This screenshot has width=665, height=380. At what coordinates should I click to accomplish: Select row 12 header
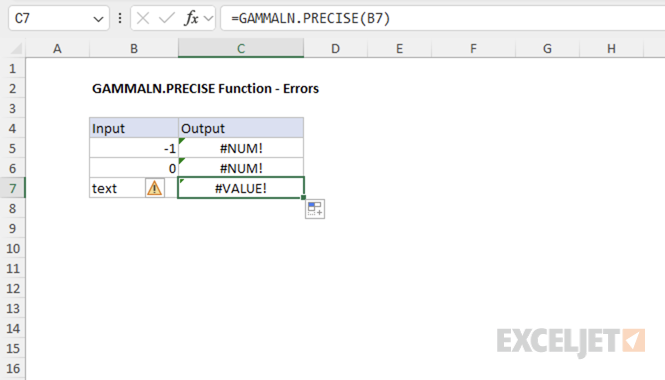(x=13, y=288)
